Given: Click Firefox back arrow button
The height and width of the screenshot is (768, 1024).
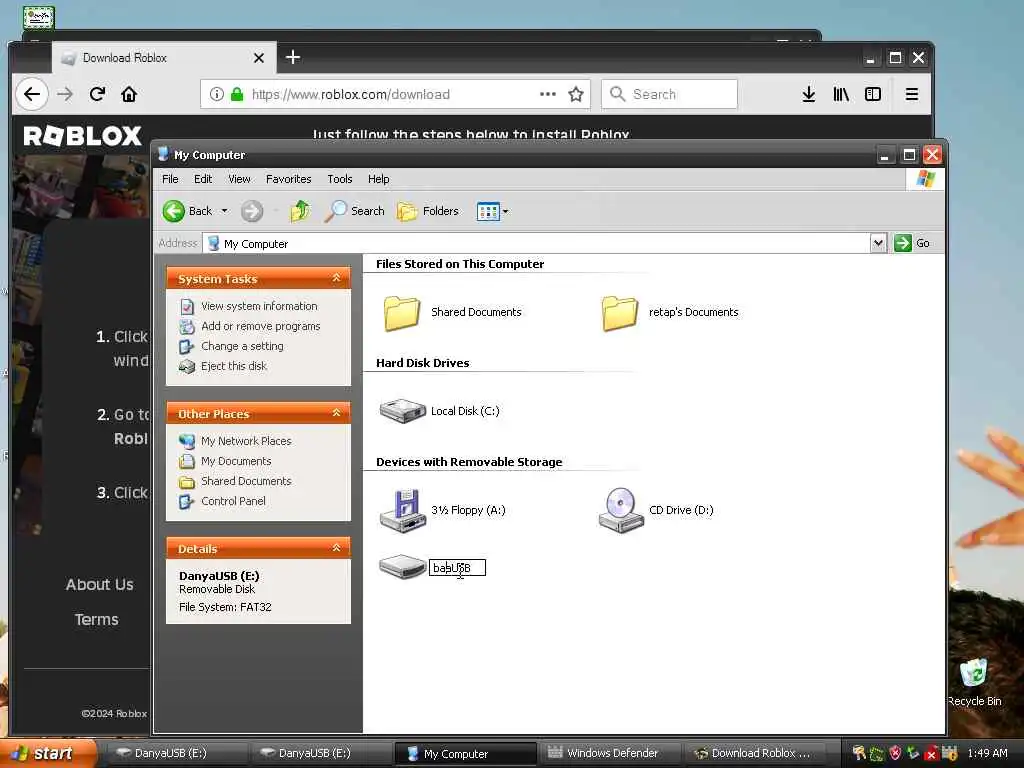Looking at the screenshot, I should tap(31, 94).
